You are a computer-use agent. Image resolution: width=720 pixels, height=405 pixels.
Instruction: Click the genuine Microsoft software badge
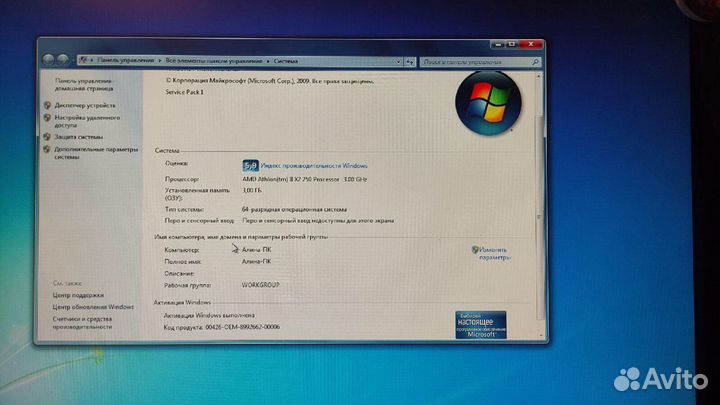481,324
